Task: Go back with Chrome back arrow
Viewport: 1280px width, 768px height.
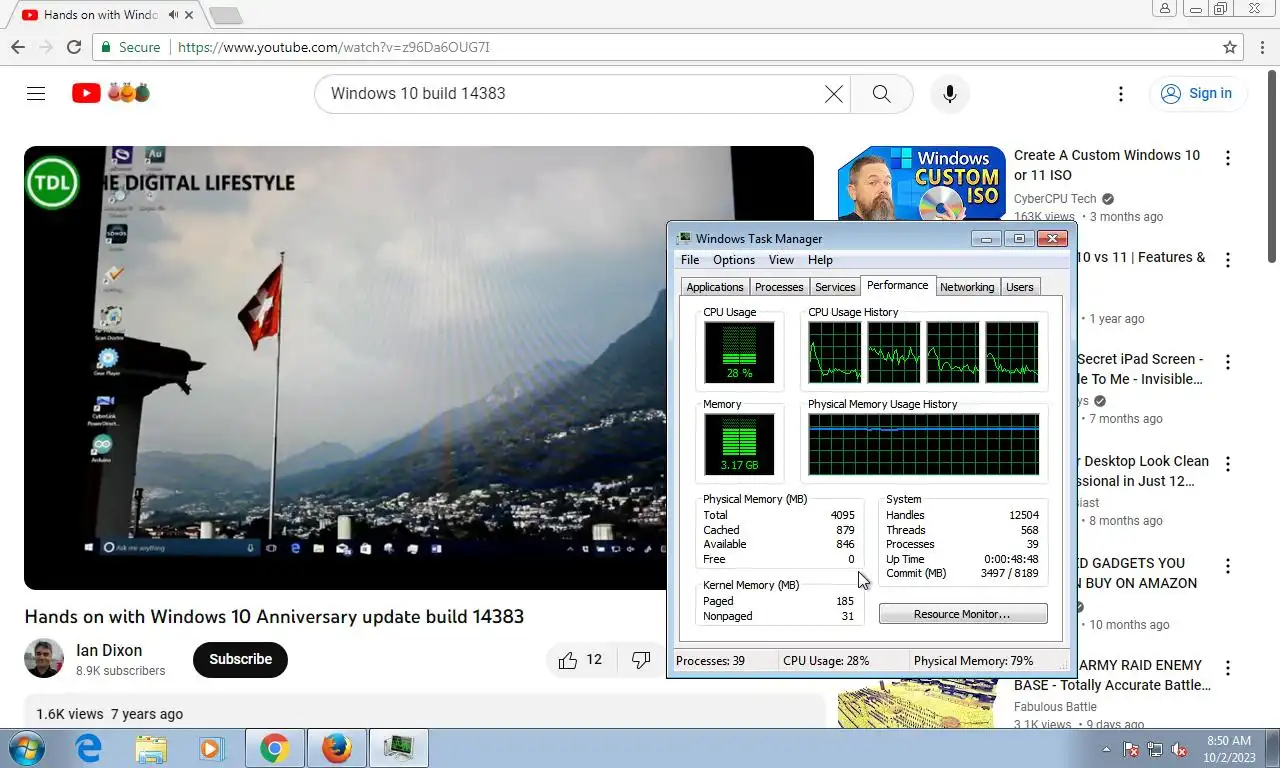Action: pos(18,47)
